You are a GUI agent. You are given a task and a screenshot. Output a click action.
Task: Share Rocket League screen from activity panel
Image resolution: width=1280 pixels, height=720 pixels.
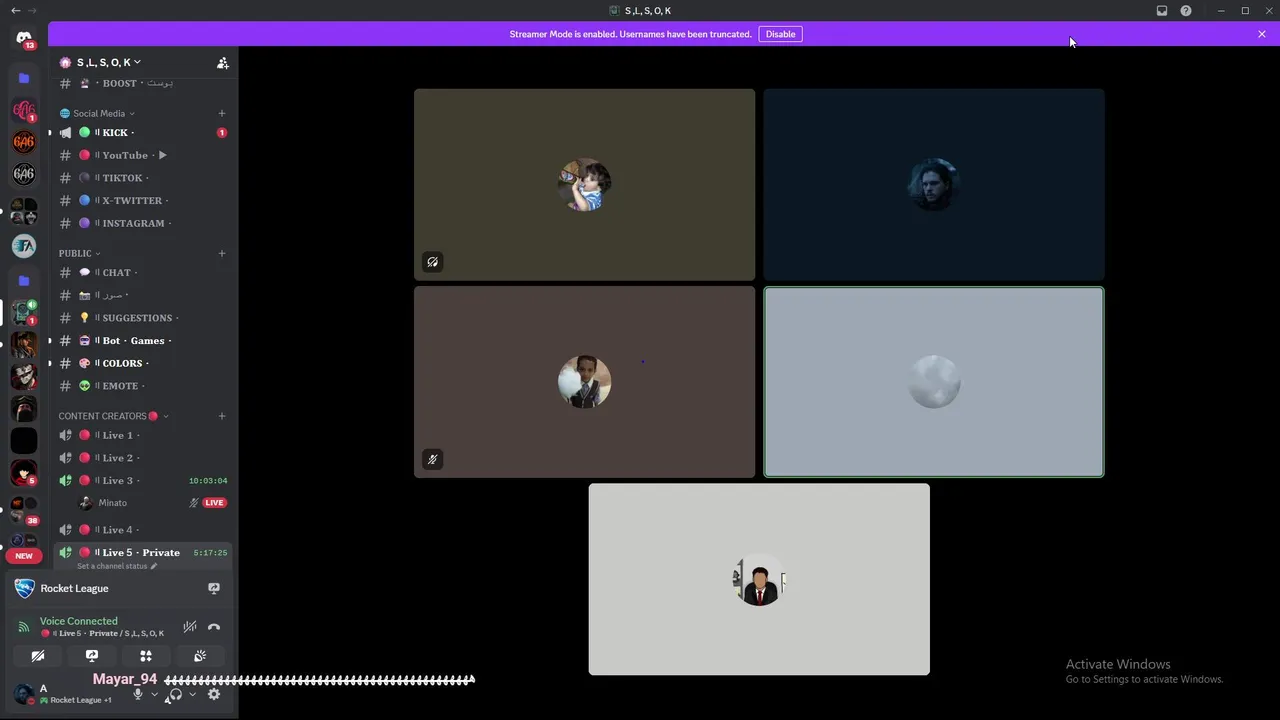213,588
